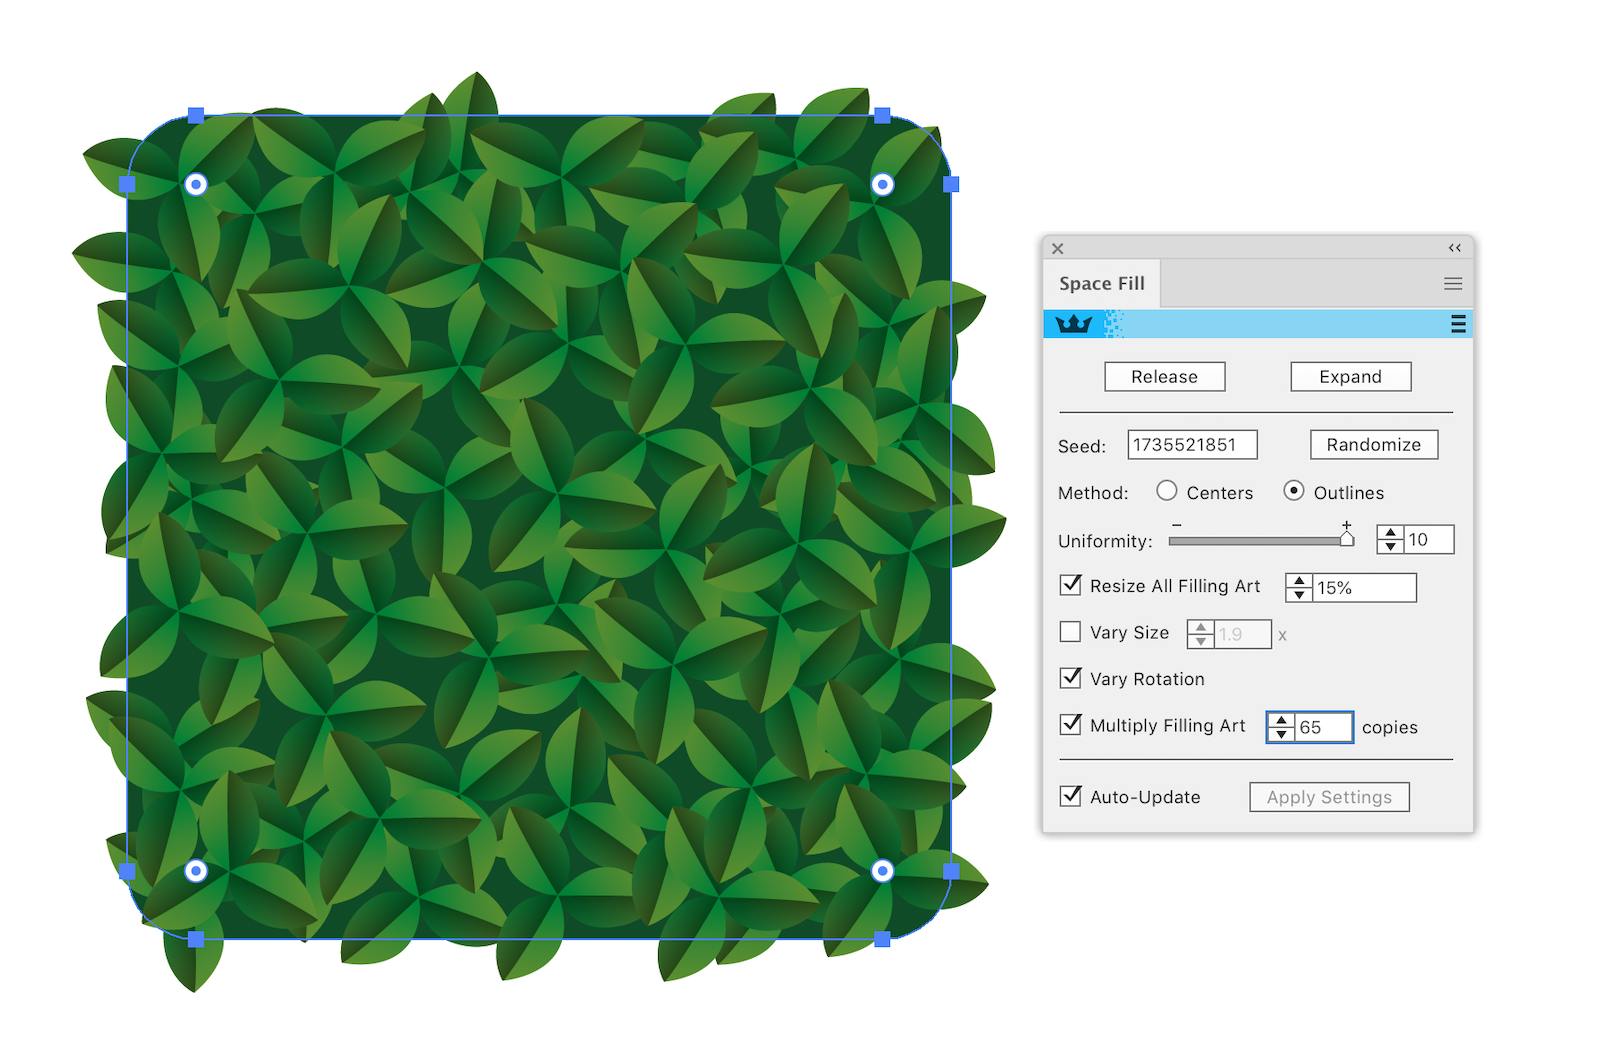Switch to the Space Fill tab
The width and height of the screenshot is (1600, 1052).
pyautogui.click(x=1101, y=283)
